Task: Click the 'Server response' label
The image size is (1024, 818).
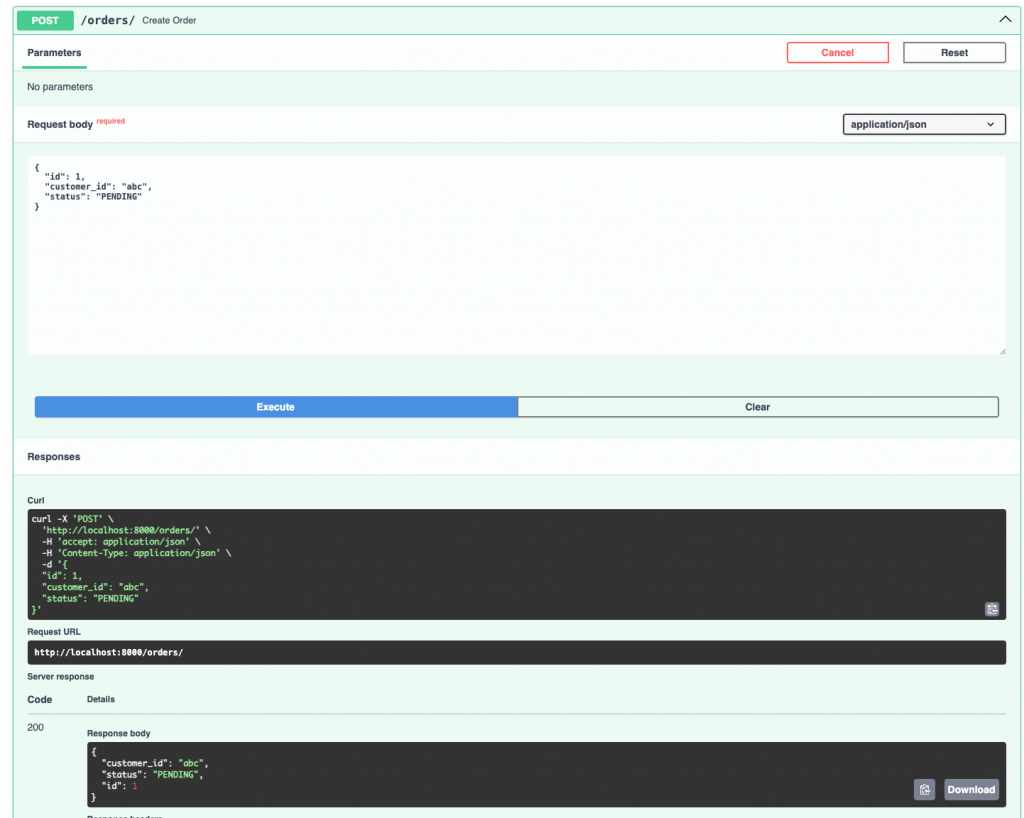Action: click(x=61, y=676)
